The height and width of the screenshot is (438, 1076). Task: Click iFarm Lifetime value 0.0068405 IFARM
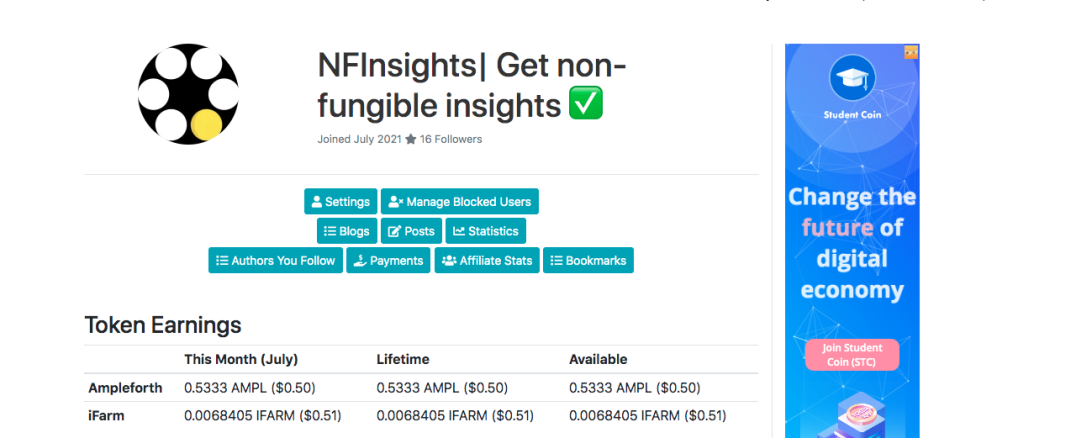[x=455, y=415]
